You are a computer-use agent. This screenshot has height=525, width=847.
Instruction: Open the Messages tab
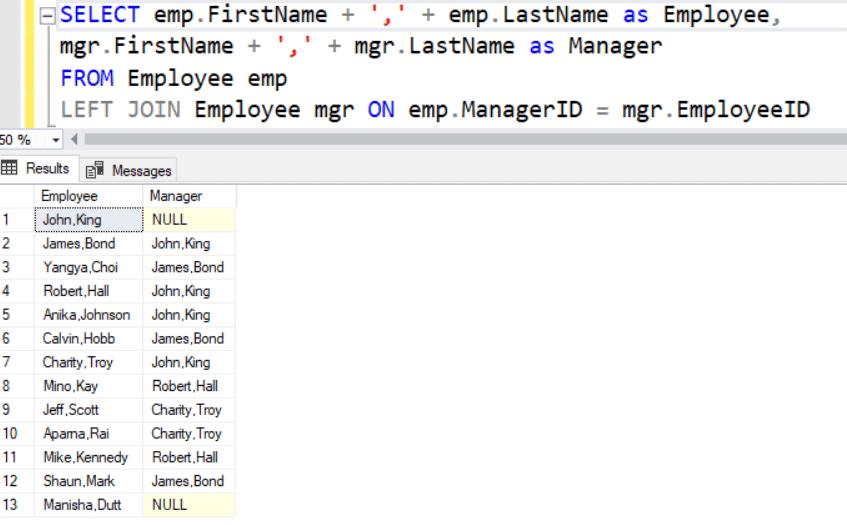(130, 170)
